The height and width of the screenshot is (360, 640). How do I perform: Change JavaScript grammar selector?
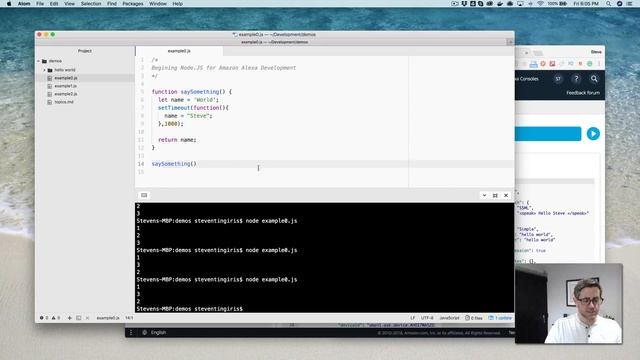449,318
